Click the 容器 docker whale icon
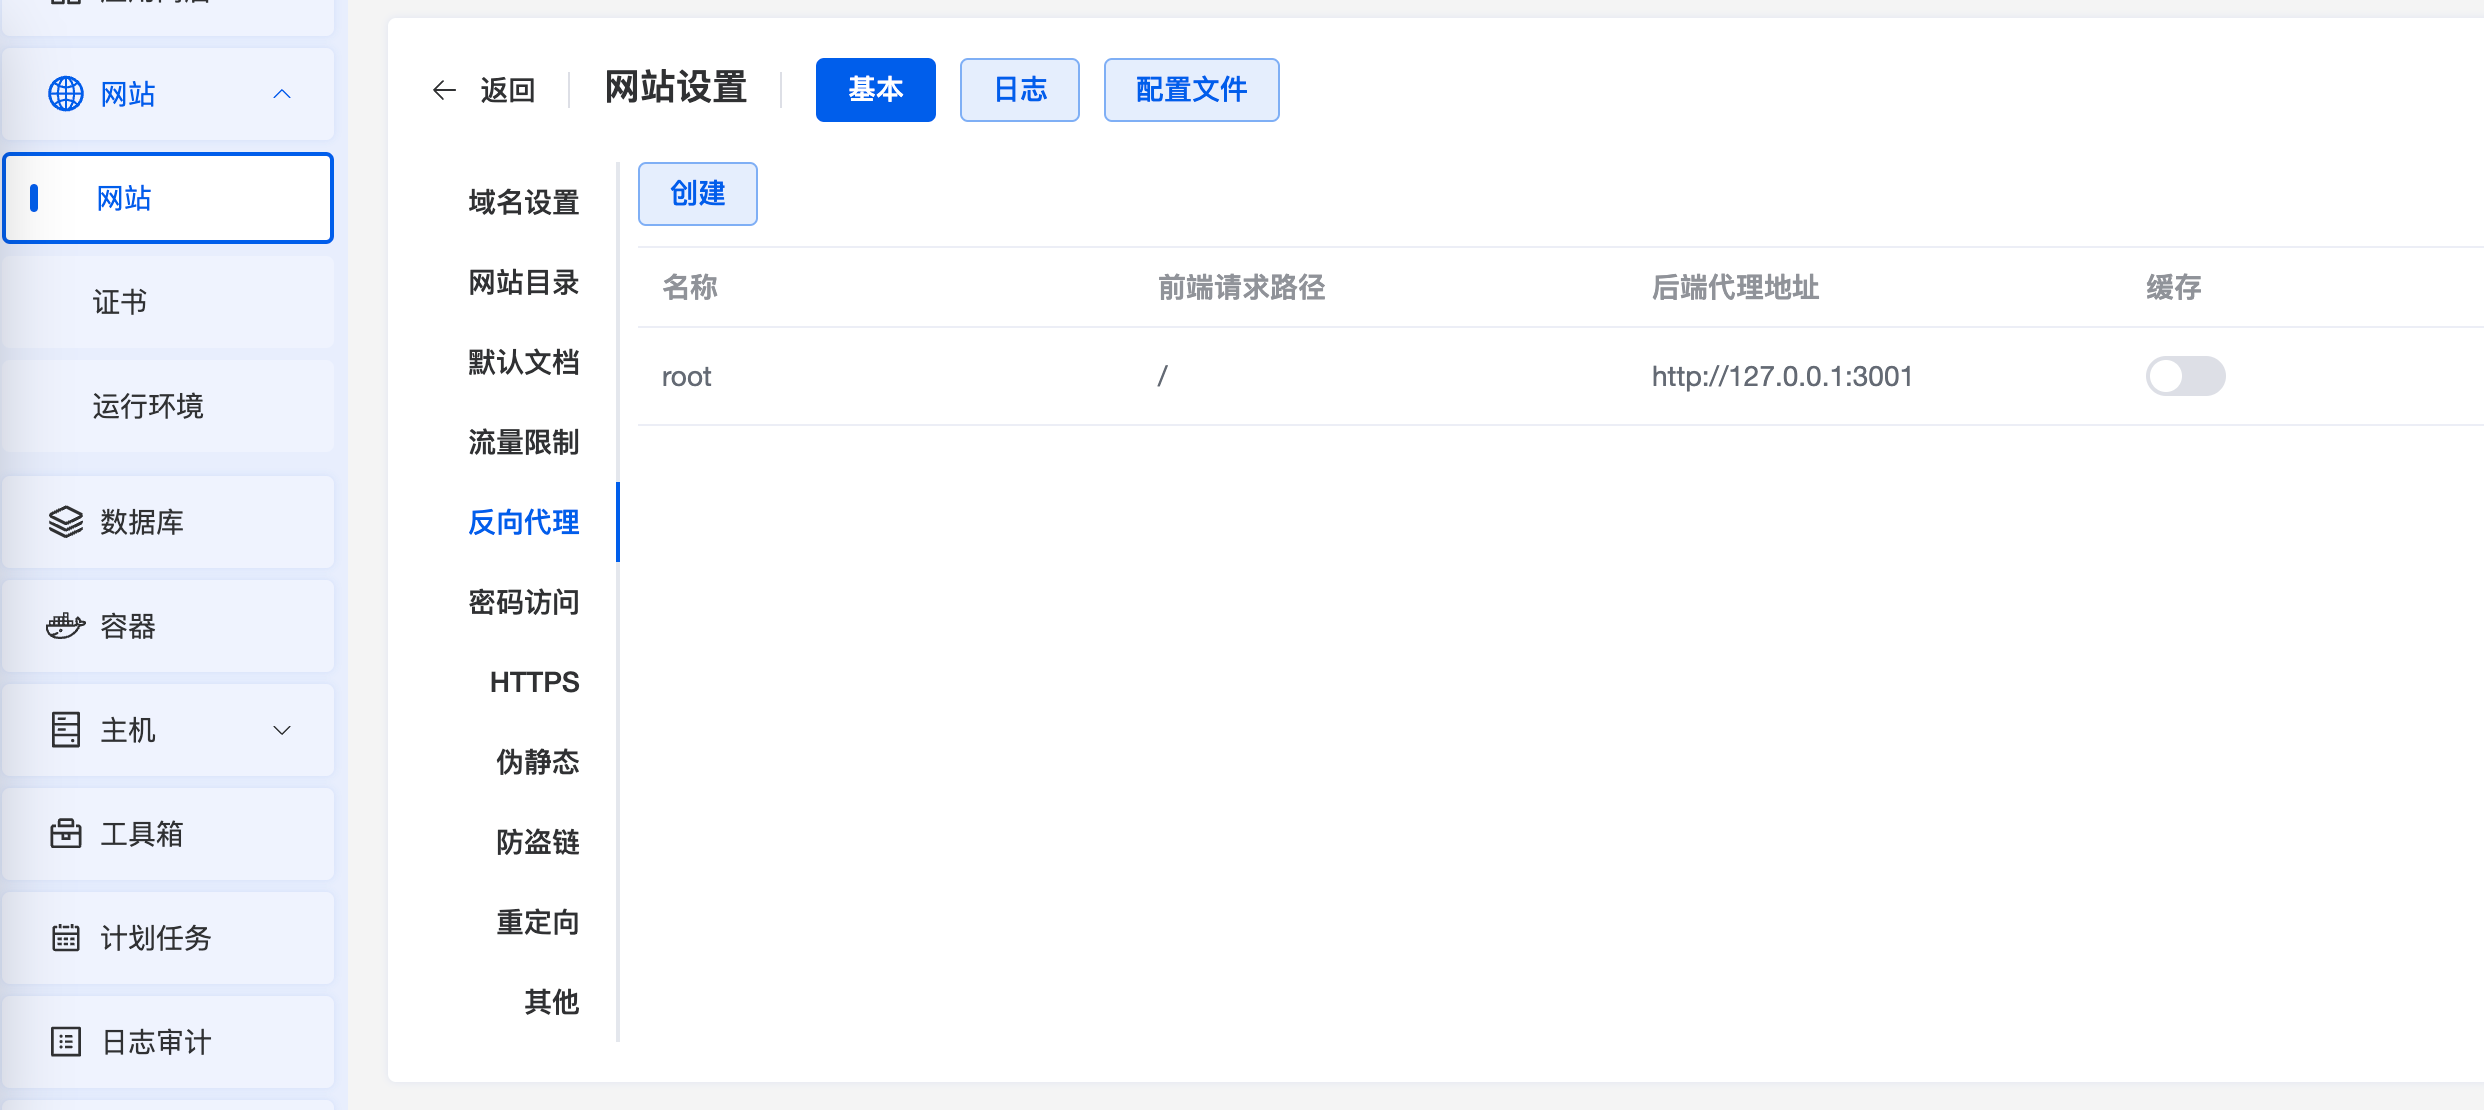The height and width of the screenshot is (1110, 2484). [66, 626]
